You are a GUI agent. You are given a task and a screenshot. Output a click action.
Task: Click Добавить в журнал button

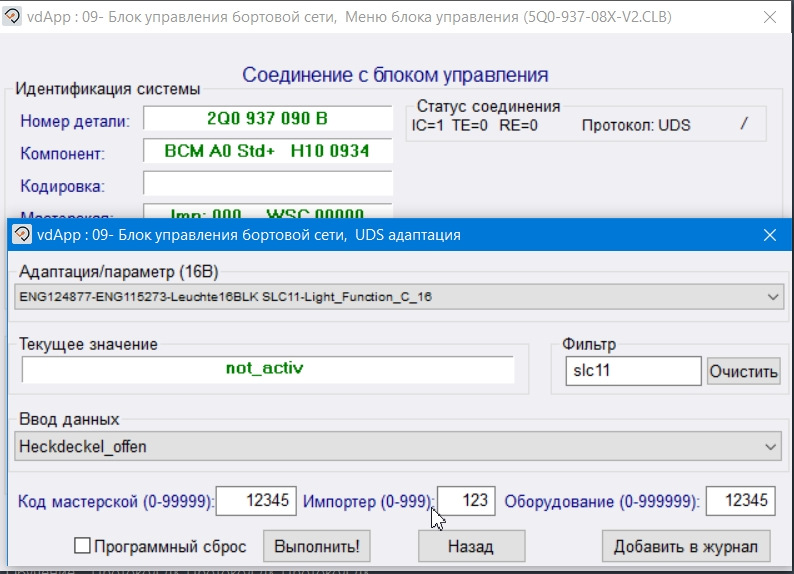pyautogui.click(x=686, y=546)
